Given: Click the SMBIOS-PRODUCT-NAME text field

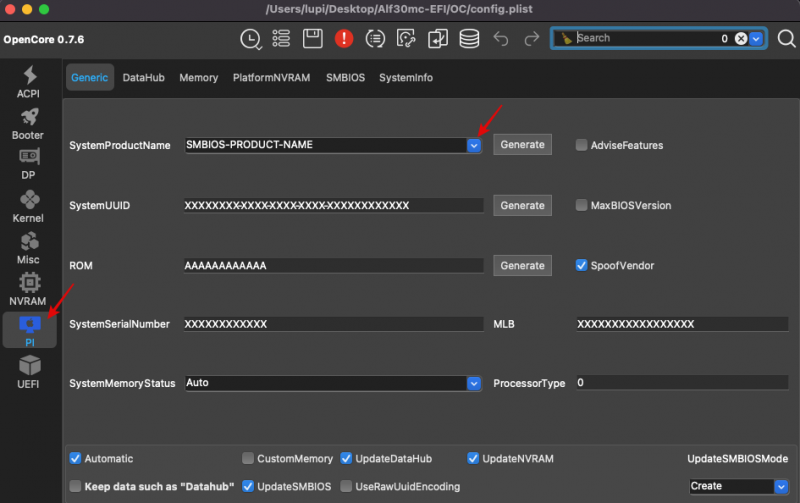Looking at the screenshot, I should [326, 145].
